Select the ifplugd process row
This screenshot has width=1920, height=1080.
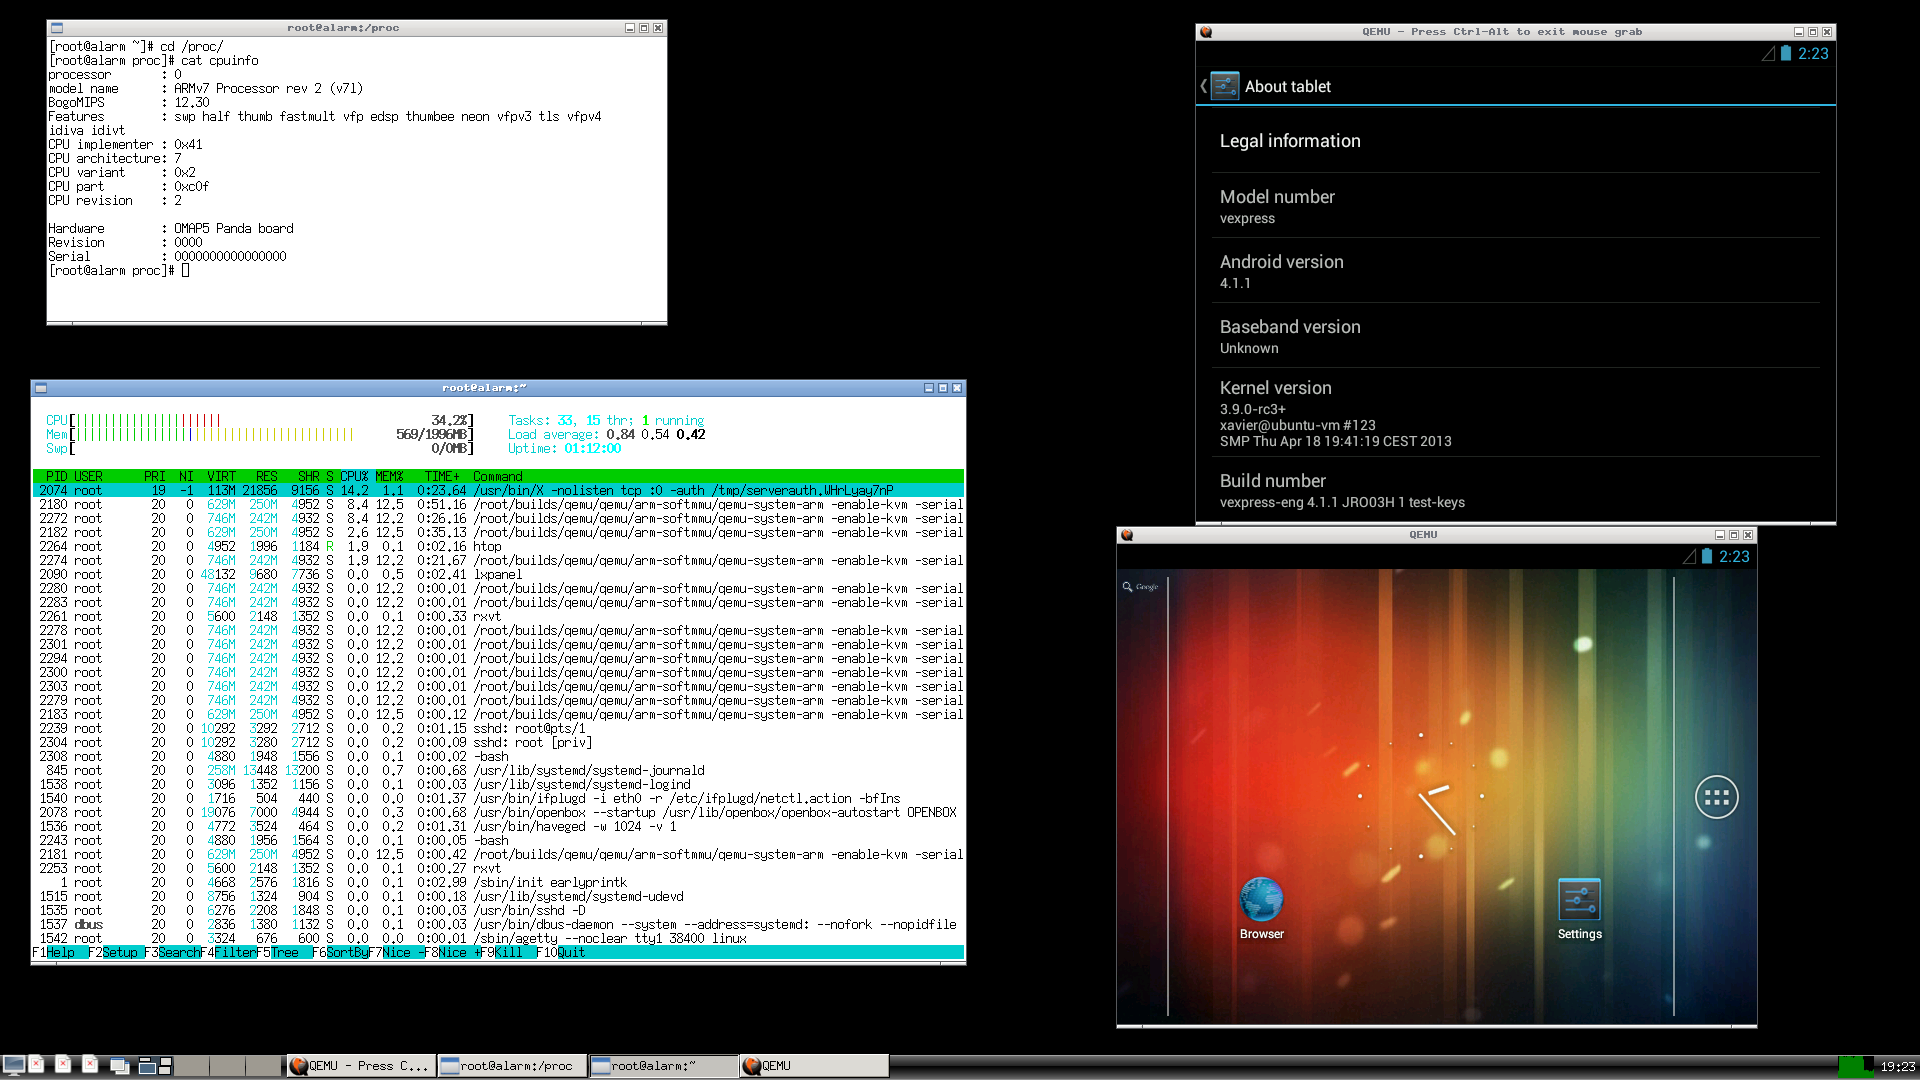498,799
